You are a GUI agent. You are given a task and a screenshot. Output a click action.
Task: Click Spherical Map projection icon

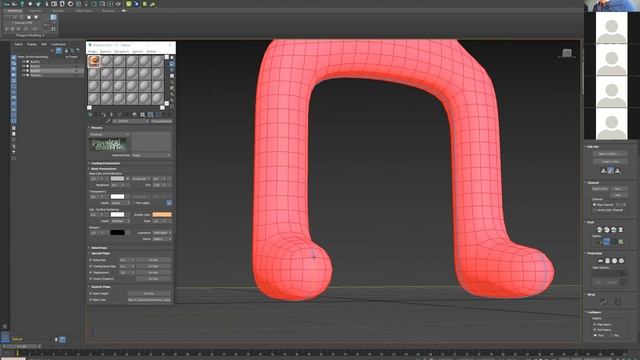[615, 261]
